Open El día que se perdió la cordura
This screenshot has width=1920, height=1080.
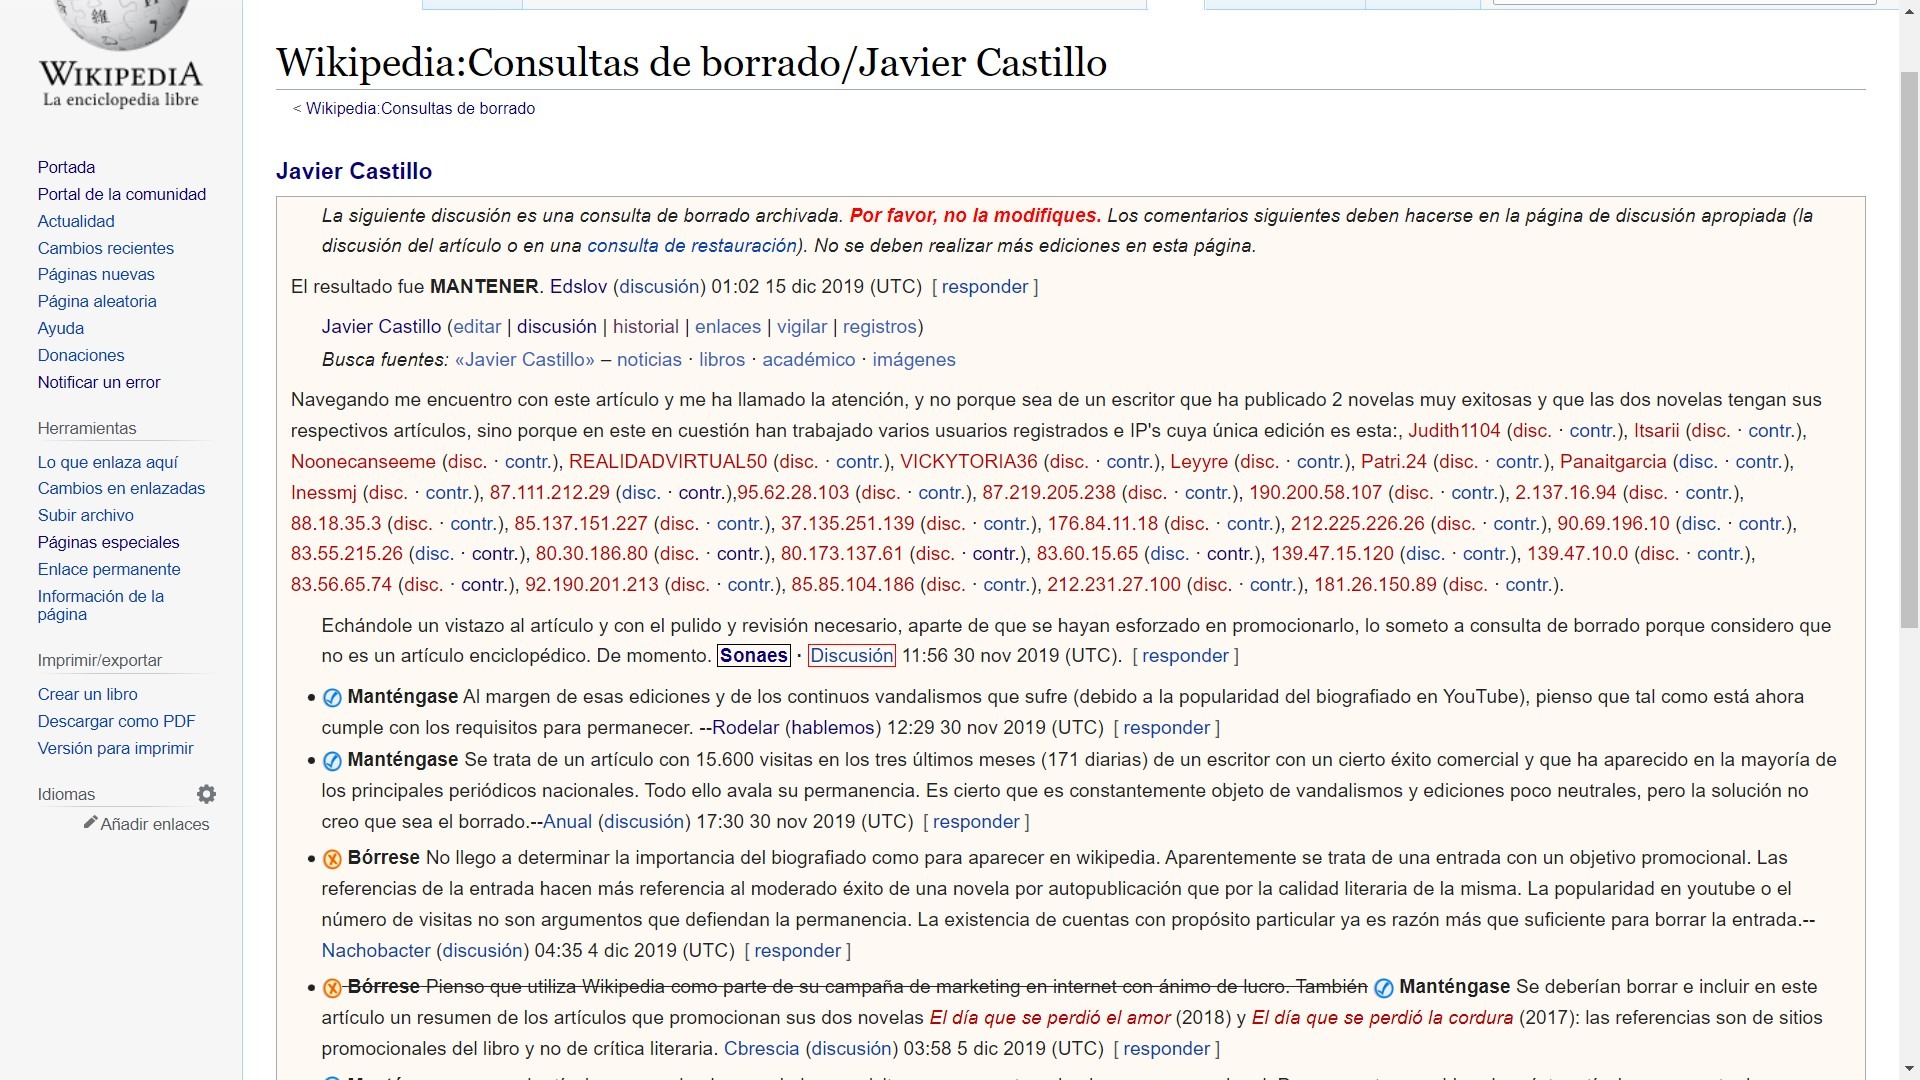point(1382,1018)
